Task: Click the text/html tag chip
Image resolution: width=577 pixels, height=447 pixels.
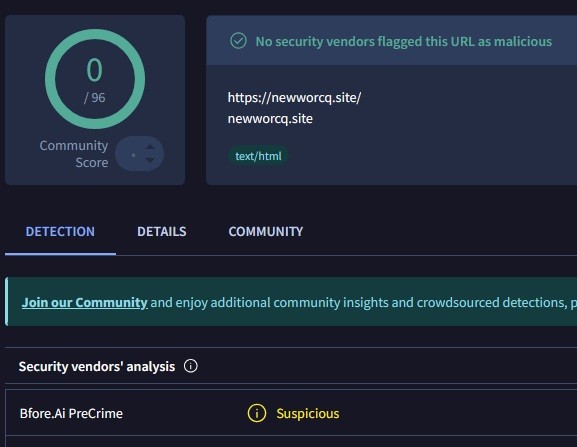Action: [258, 156]
